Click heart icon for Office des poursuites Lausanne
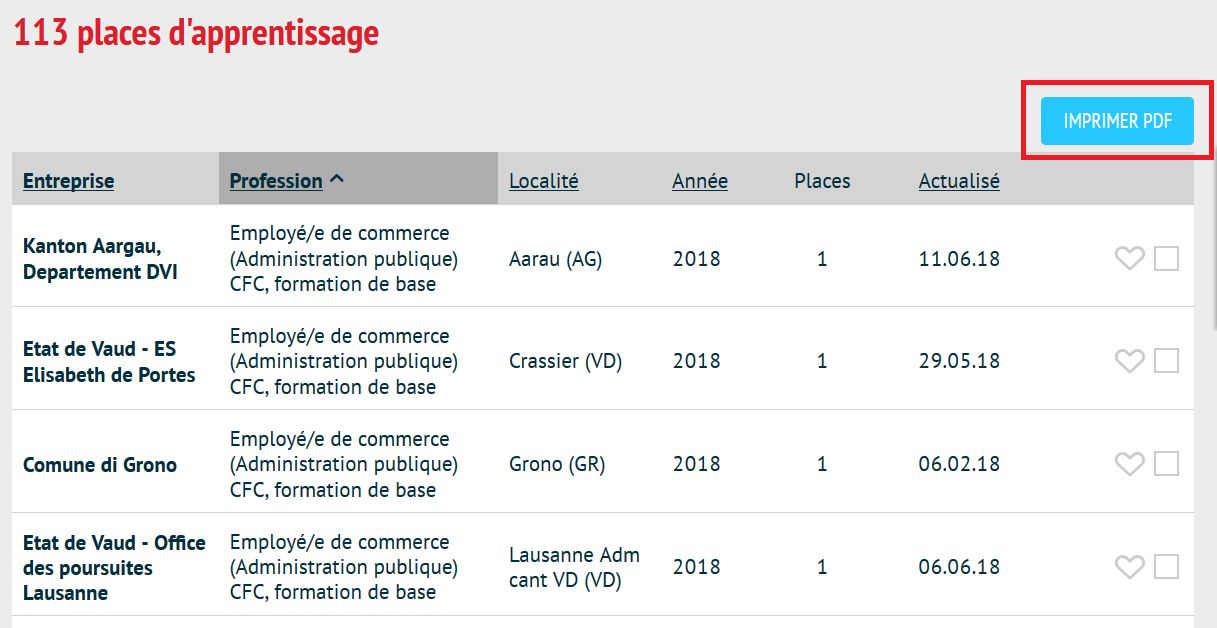 coord(1129,567)
